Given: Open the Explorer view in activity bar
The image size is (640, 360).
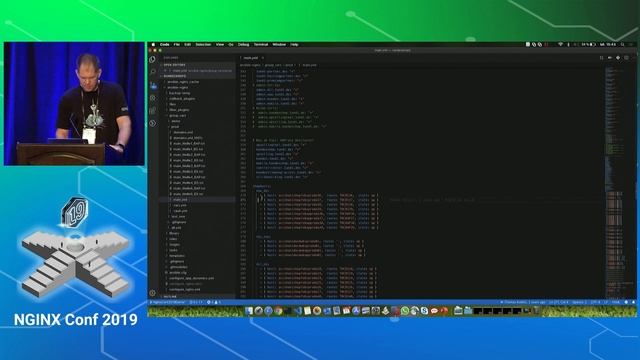Looking at the screenshot, I should coord(152,59).
